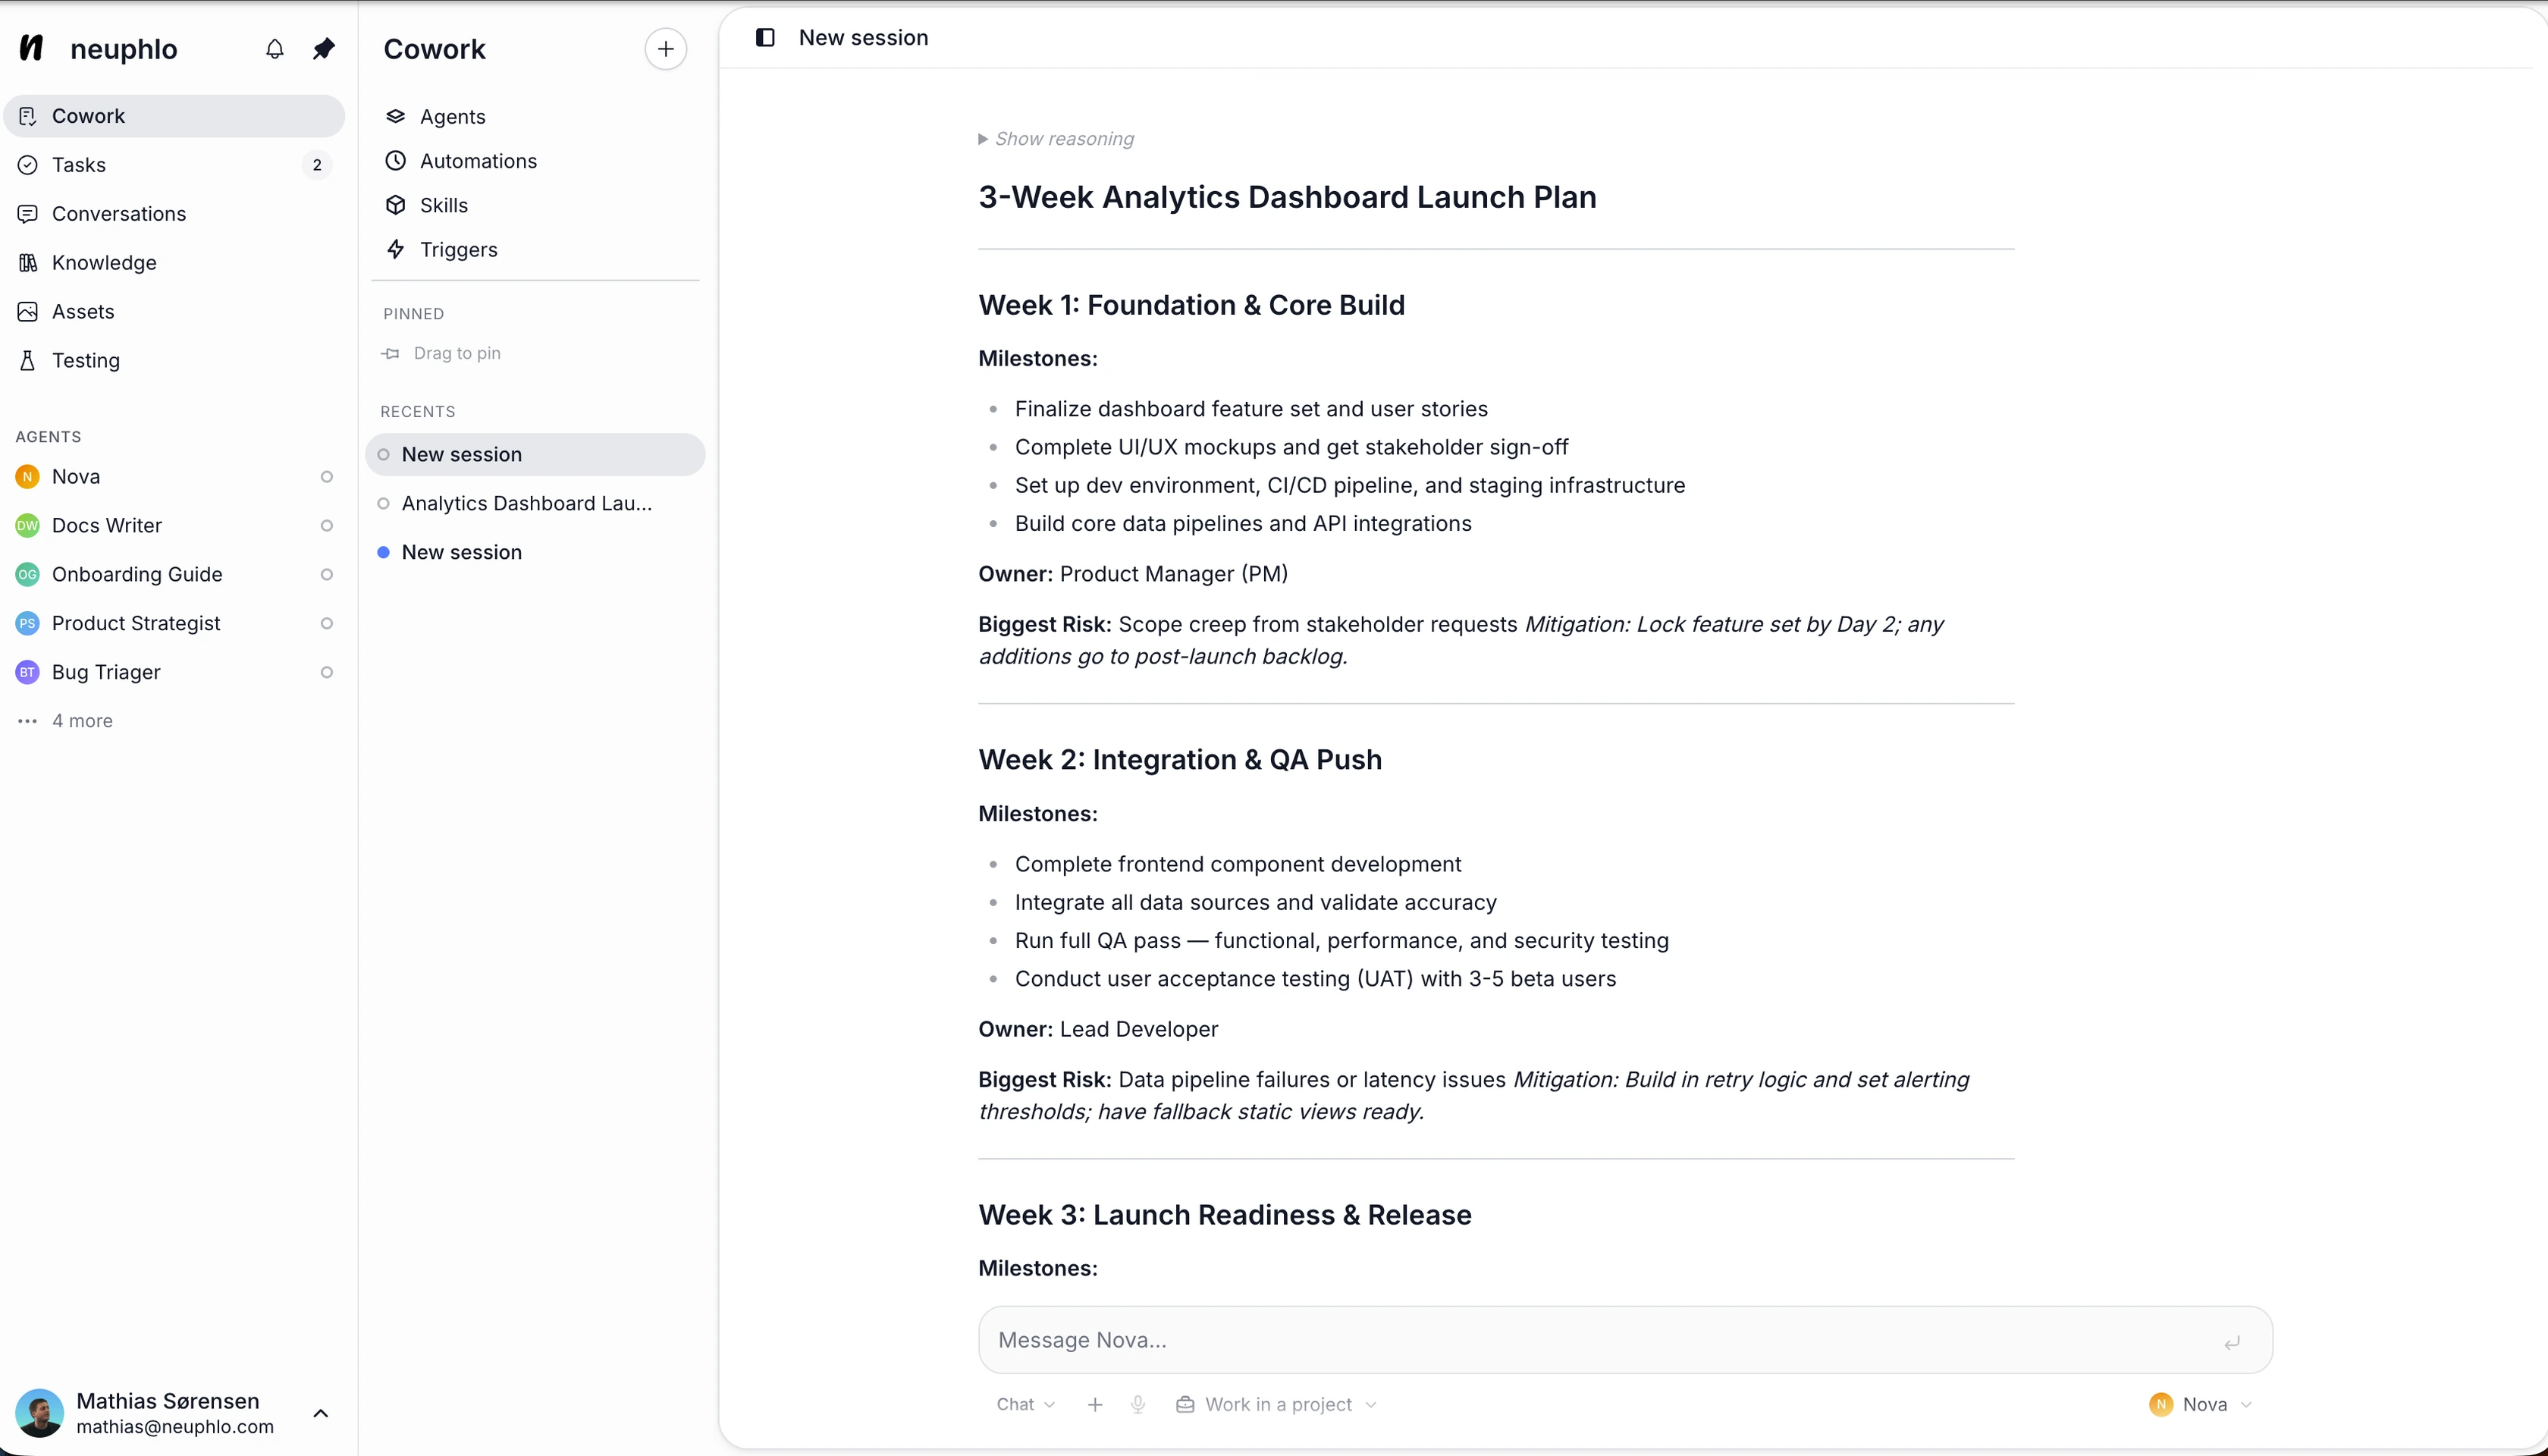Click Docs Writer status circle
The width and height of the screenshot is (2548, 1456).
click(326, 526)
